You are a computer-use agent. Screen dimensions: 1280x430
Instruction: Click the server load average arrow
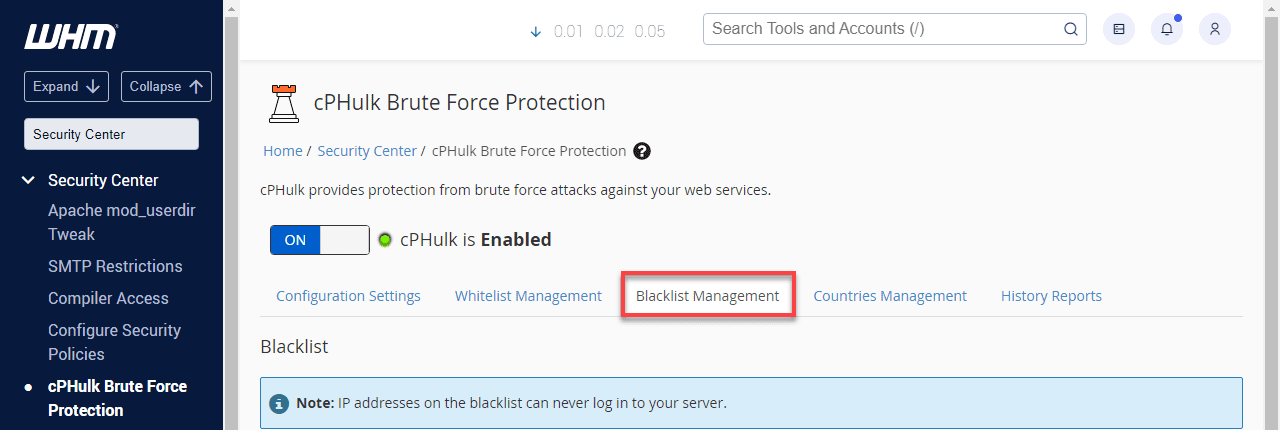[535, 31]
